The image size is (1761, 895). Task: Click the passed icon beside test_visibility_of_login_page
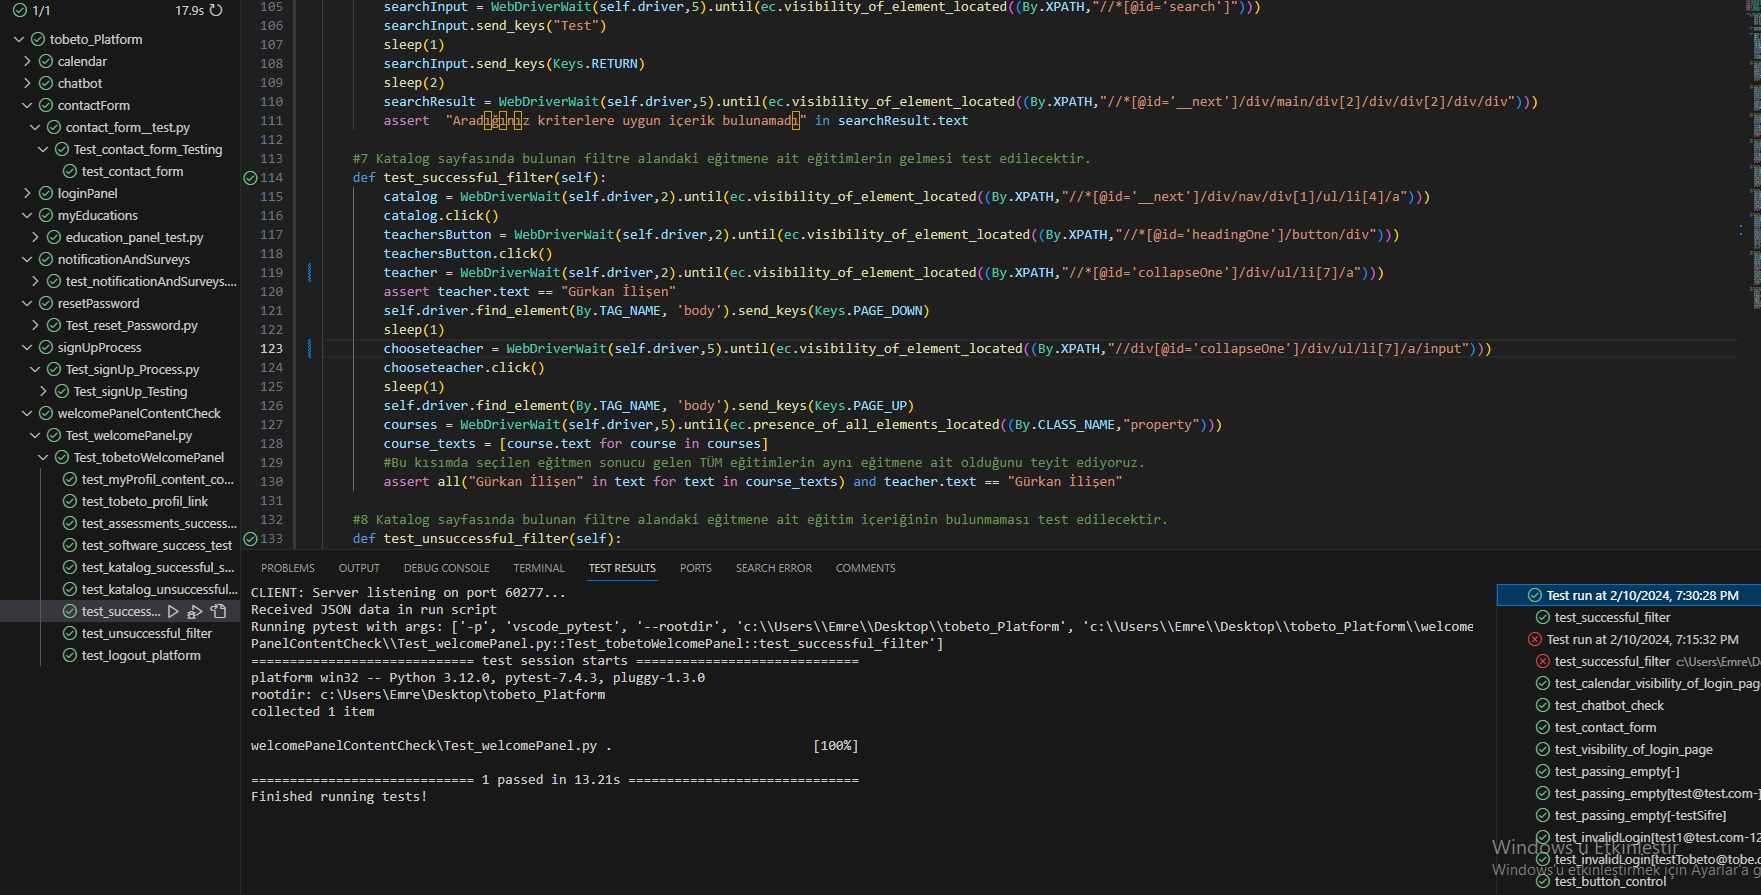(x=1543, y=749)
